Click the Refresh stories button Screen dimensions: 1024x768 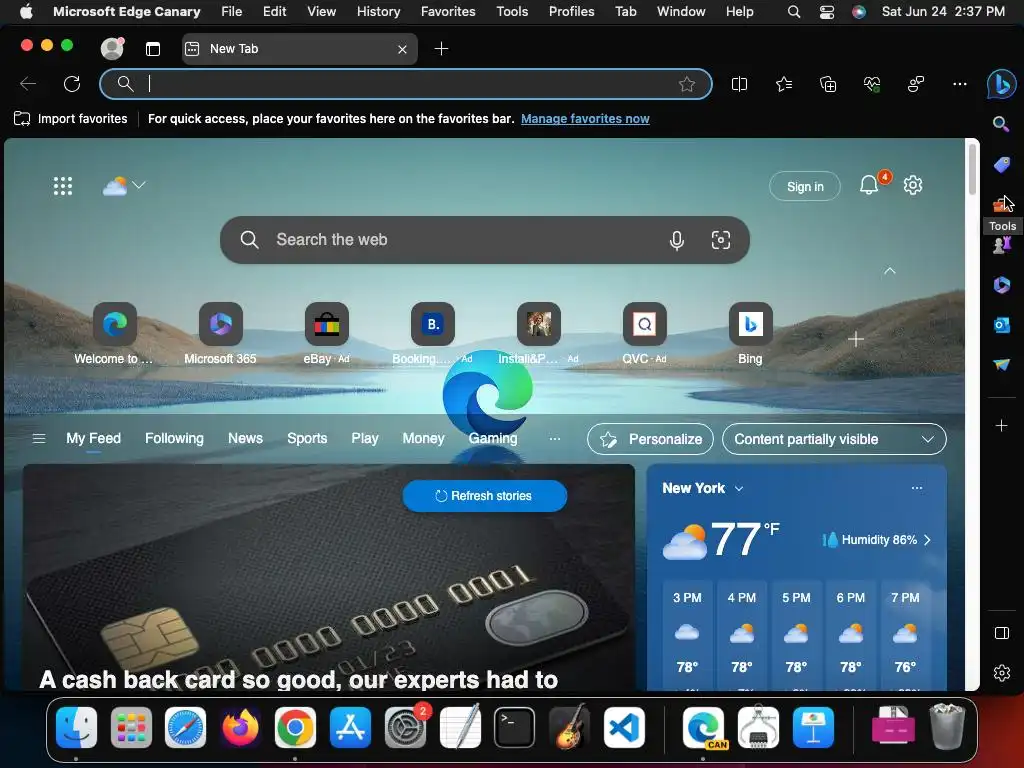click(x=485, y=496)
